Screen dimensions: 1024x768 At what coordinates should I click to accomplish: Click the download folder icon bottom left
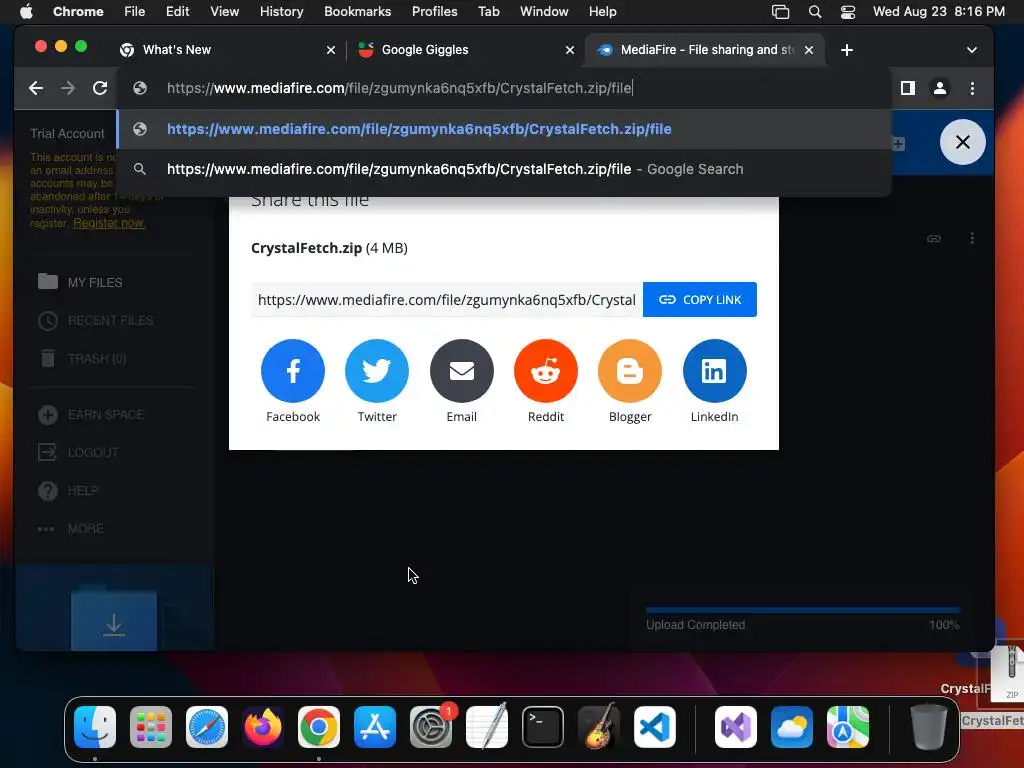(x=114, y=620)
